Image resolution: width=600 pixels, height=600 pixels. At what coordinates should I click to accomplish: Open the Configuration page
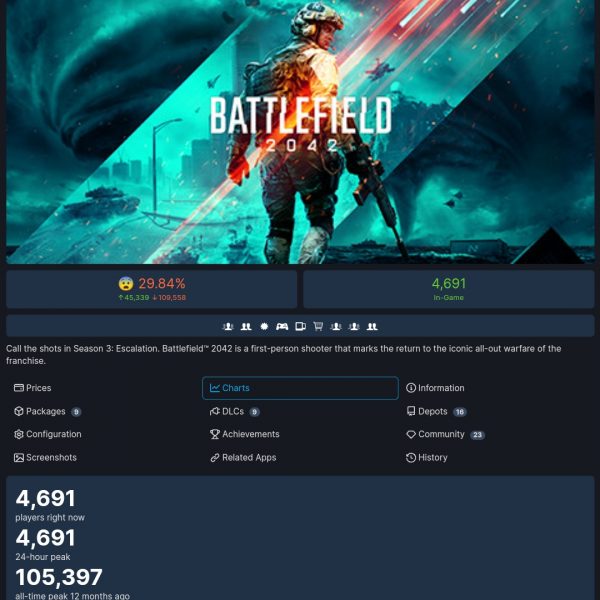pyautogui.click(x=47, y=434)
